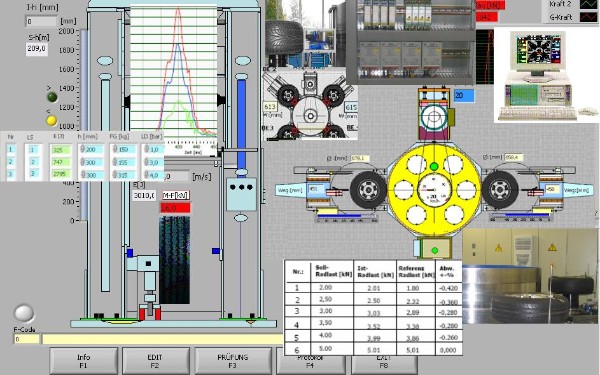Click the stepper beside FG[kg] value 155
The image size is (600, 375).
tap(114, 163)
